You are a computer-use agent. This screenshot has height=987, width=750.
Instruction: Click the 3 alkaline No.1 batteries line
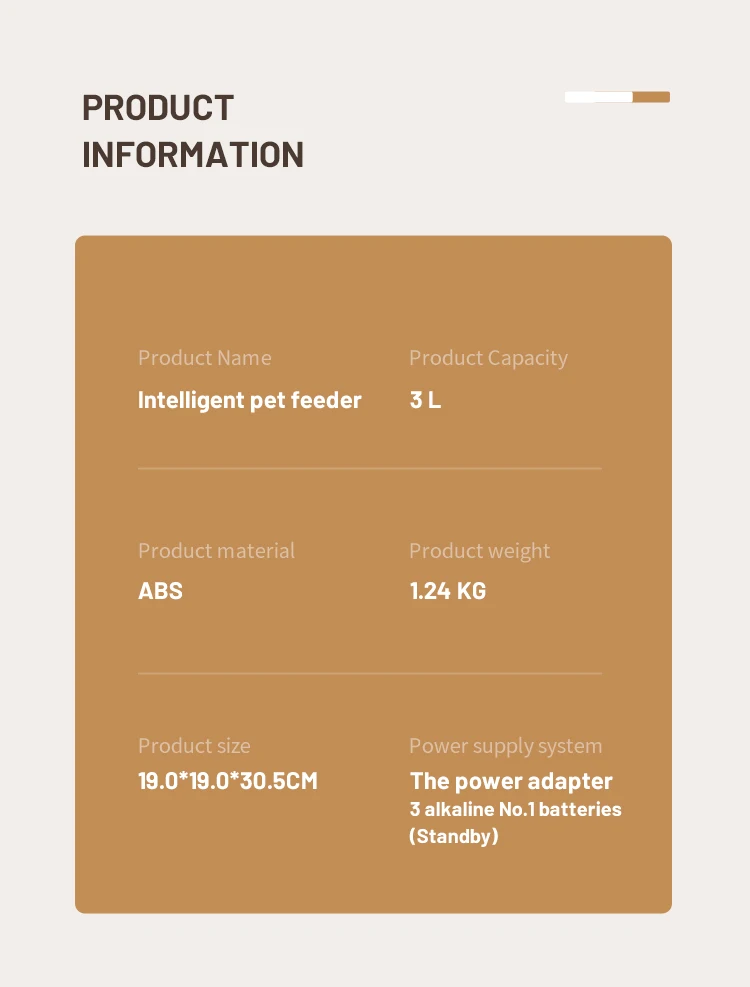(x=515, y=809)
